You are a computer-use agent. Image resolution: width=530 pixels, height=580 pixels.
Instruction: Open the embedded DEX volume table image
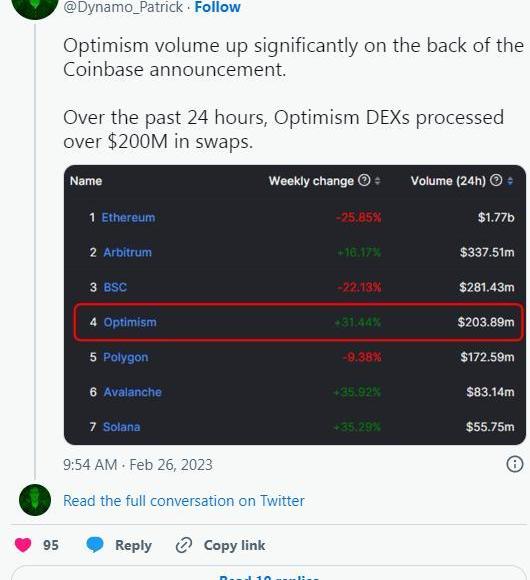295,305
